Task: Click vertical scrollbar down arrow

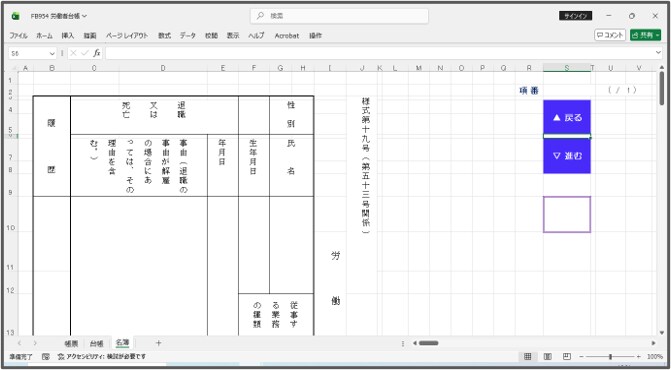Action: click(x=662, y=332)
